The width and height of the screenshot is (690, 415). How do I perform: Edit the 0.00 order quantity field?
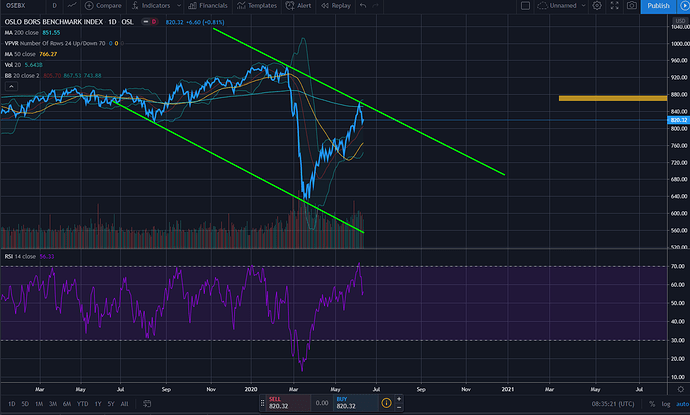pyautogui.click(x=322, y=403)
